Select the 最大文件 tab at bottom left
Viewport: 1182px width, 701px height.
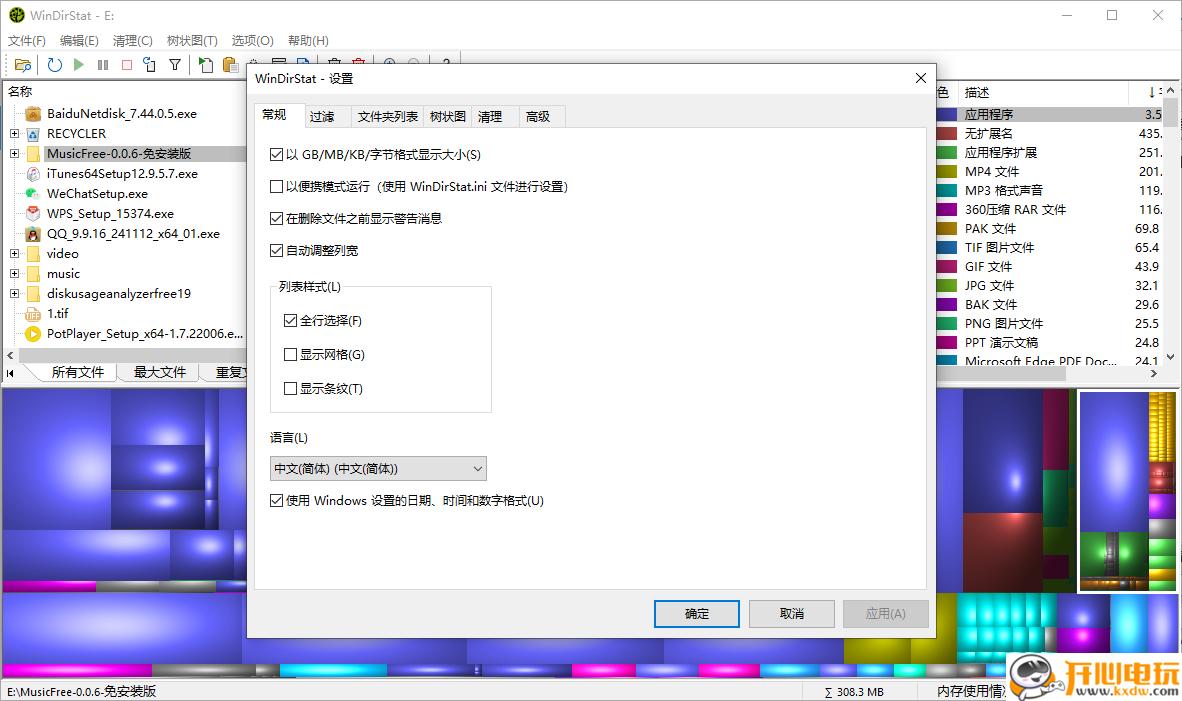pyautogui.click(x=160, y=371)
